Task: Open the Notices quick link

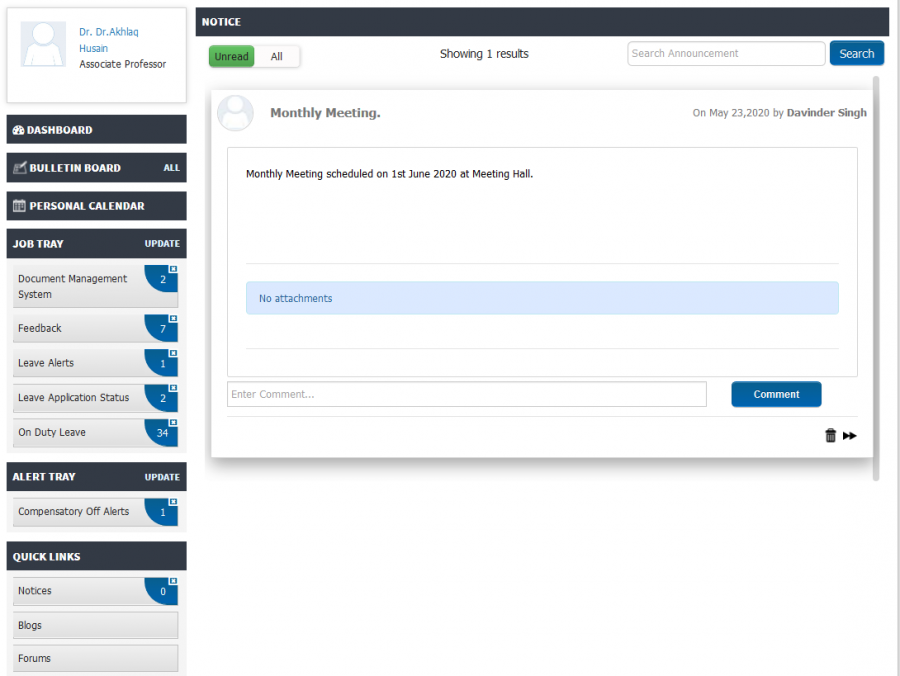Action: tap(95, 590)
